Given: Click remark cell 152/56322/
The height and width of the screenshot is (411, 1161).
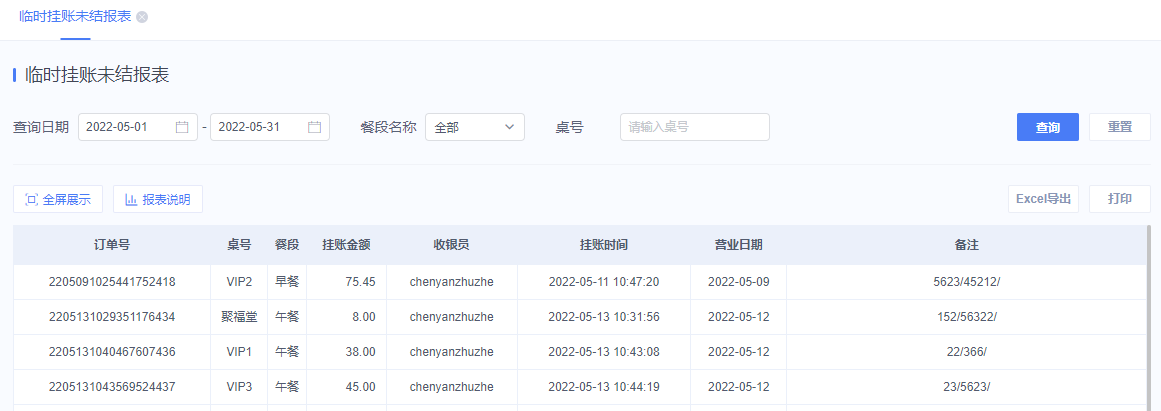Looking at the screenshot, I should pyautogui.click(x=967, y=317).
